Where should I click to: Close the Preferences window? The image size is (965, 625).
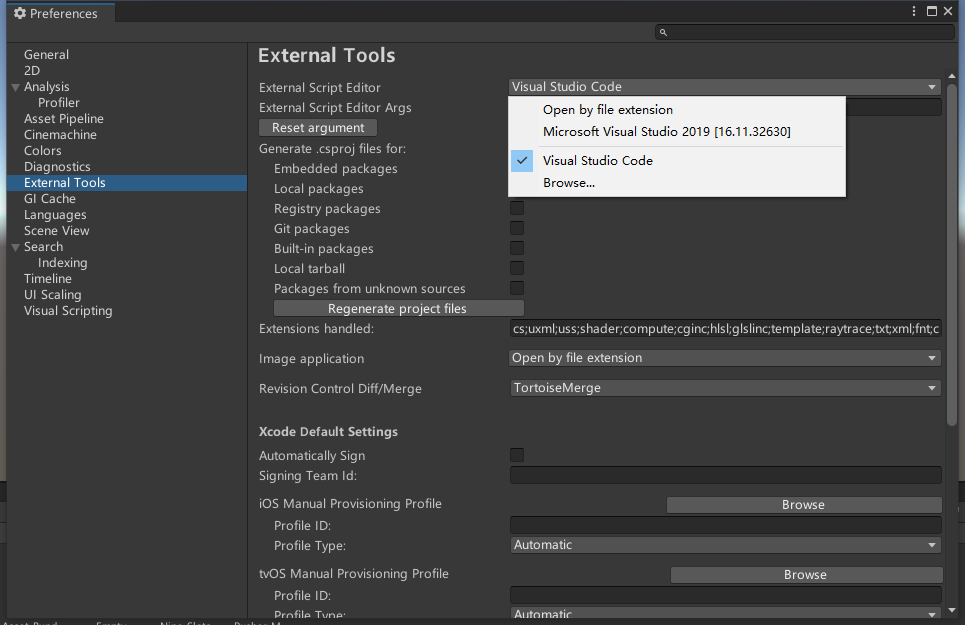tap(948, 11)
